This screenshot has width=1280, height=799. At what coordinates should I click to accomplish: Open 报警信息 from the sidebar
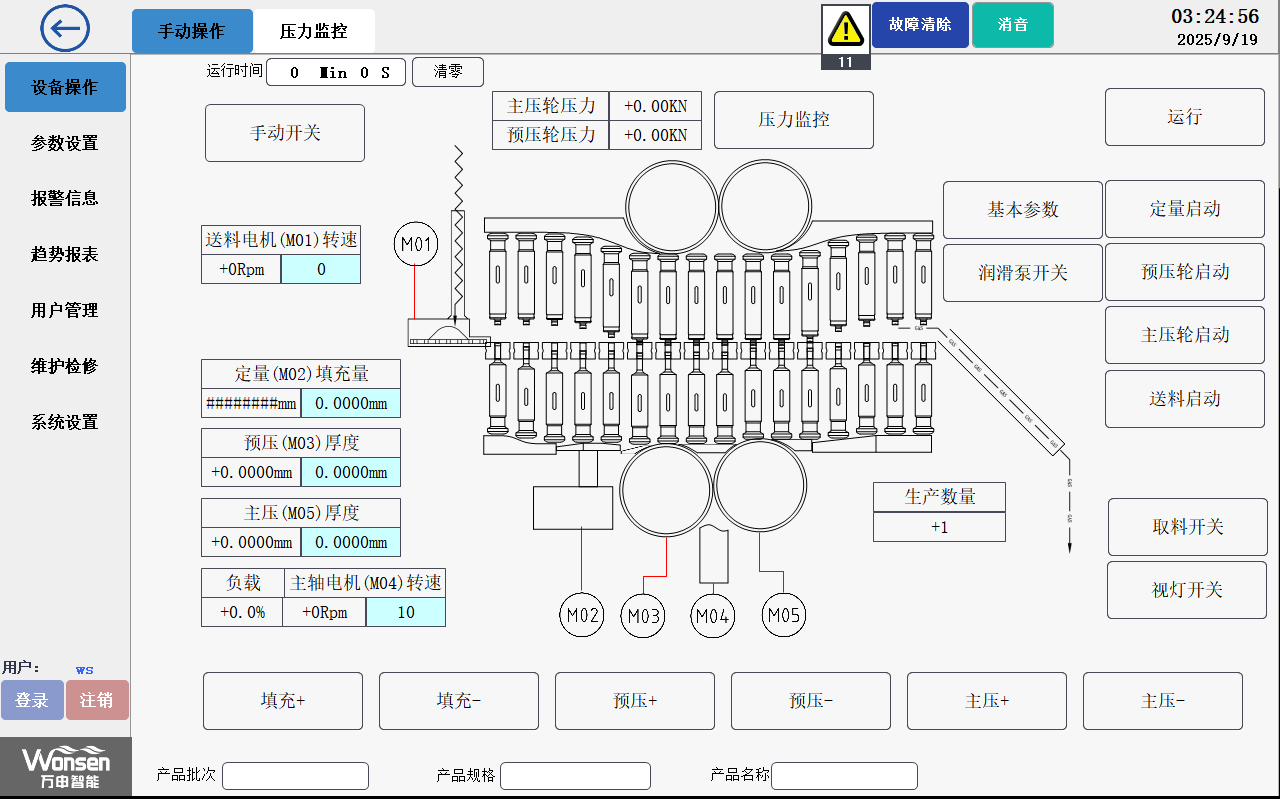[65, 198]
